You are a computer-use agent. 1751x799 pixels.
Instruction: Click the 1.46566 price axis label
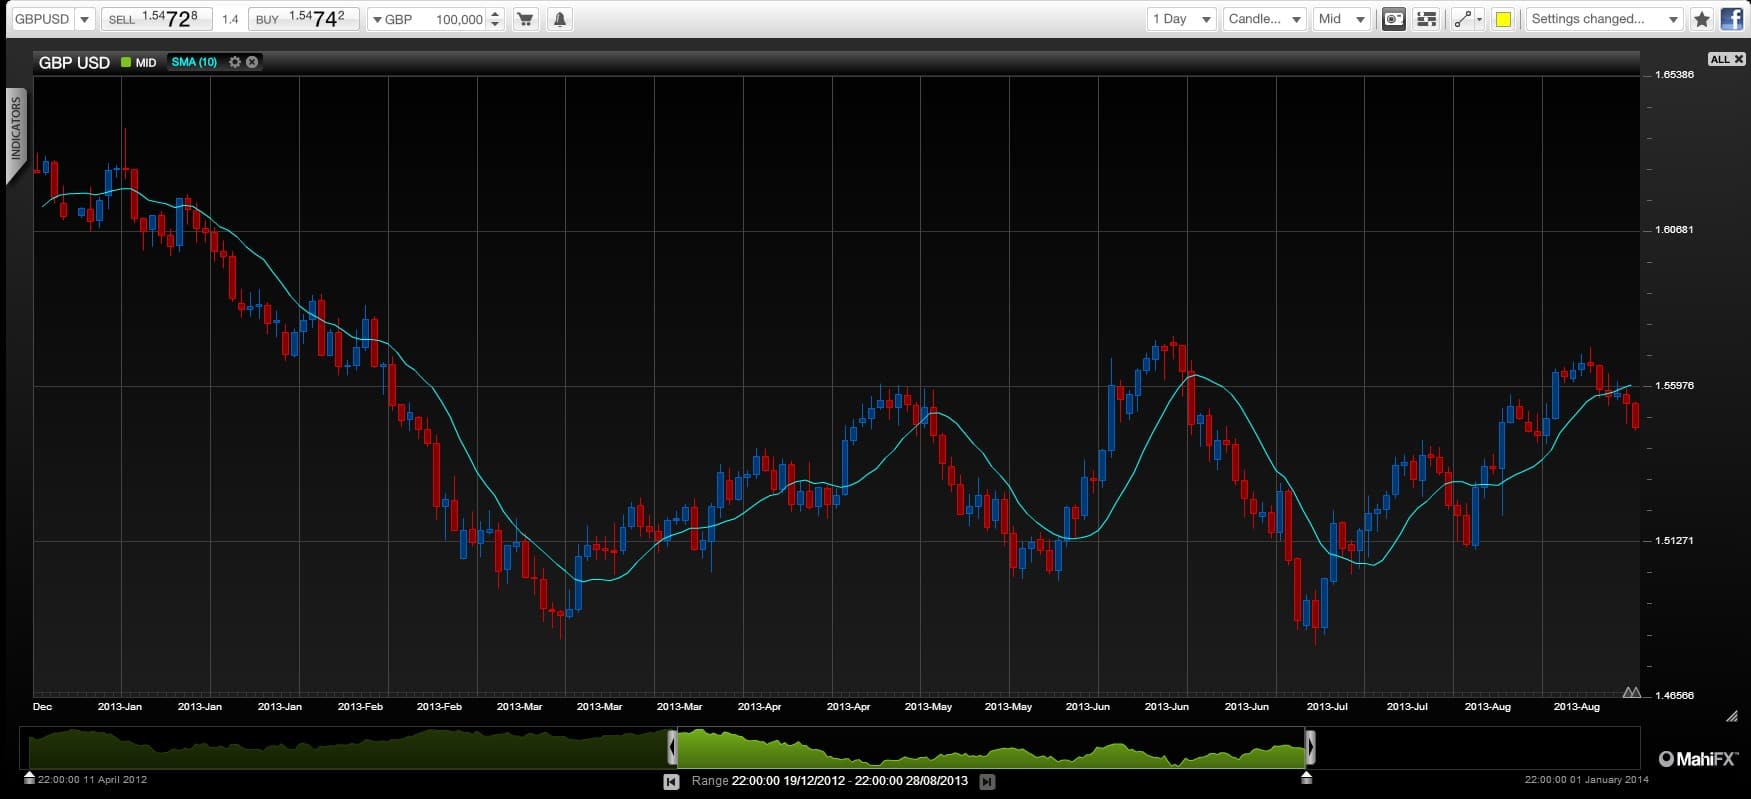[x=1674, y=696]
